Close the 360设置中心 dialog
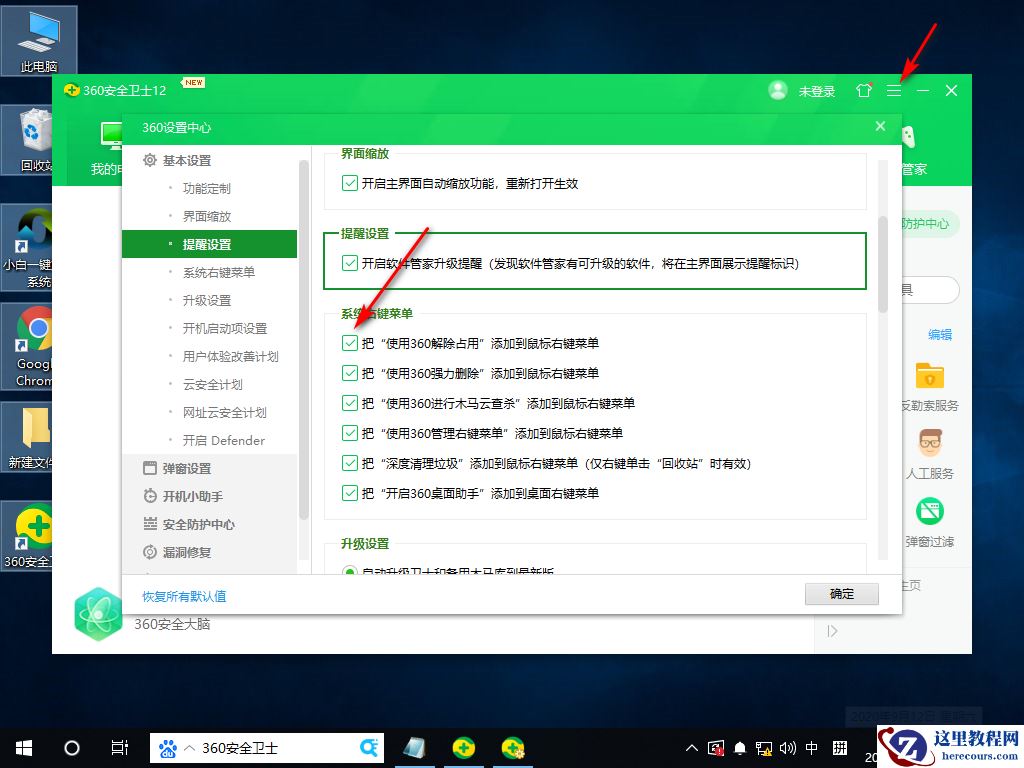This screenshot has width=1024, height=768. point(880,126)
